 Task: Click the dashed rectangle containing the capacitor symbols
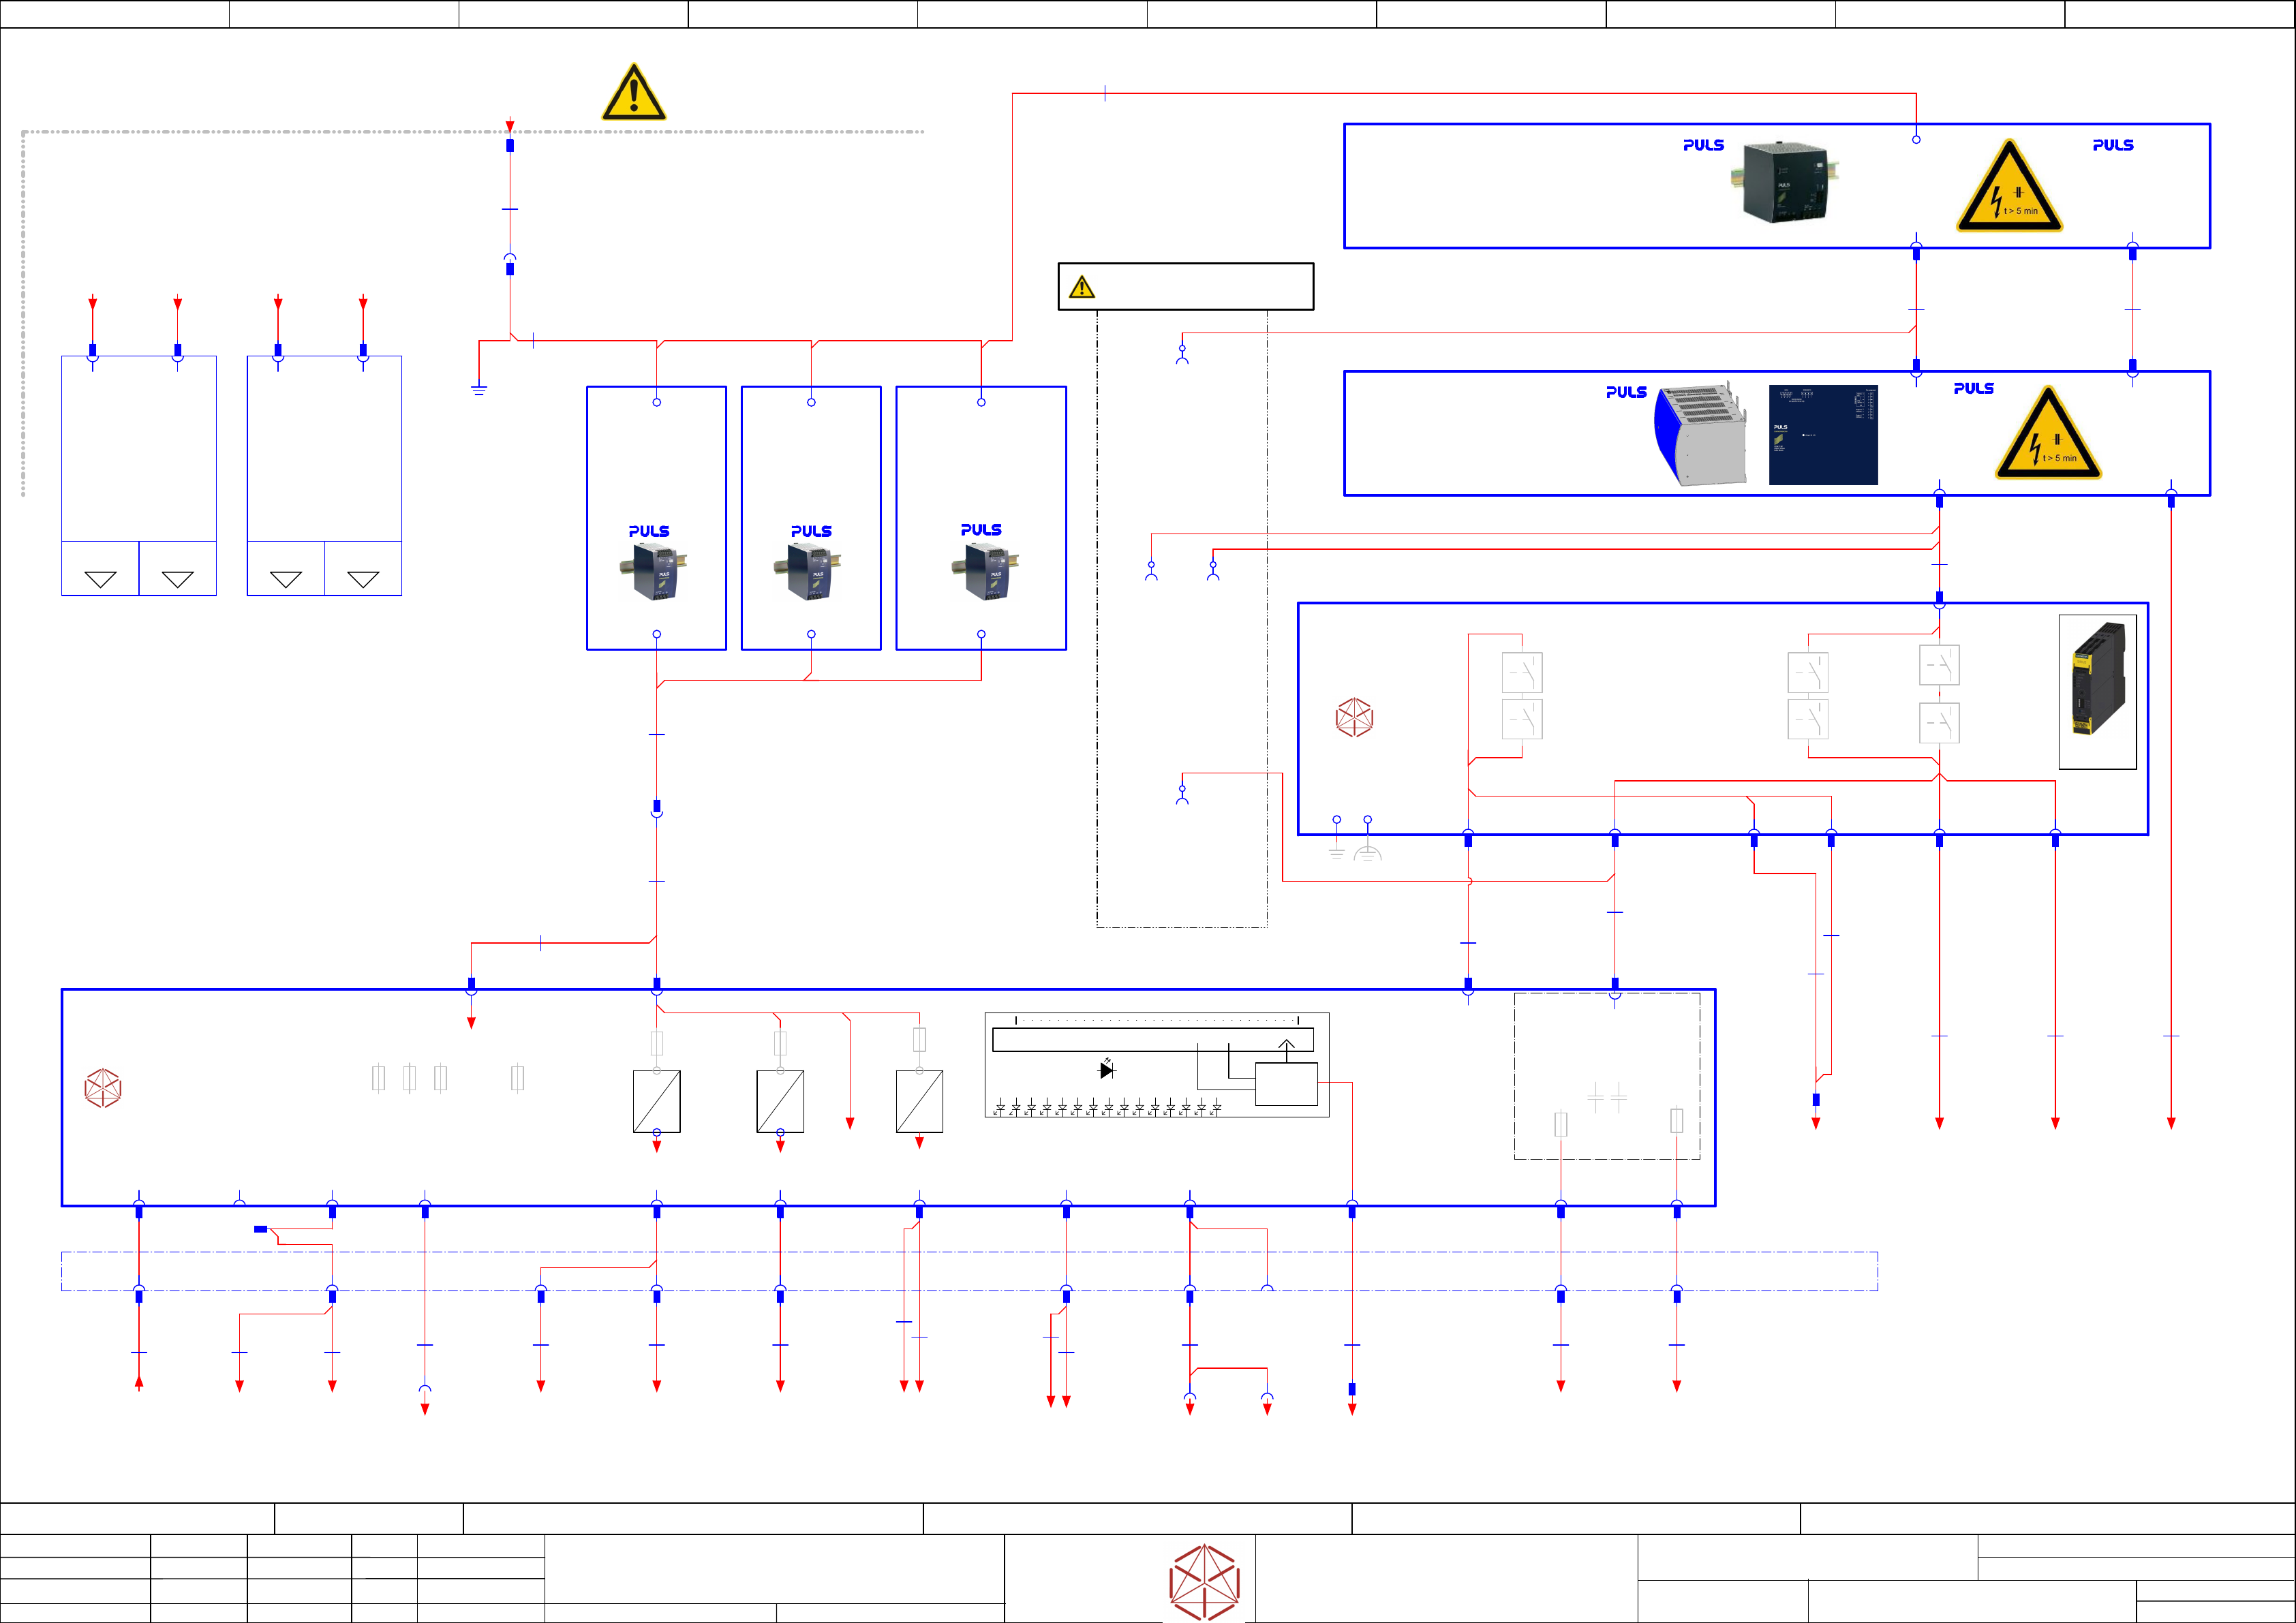(1606, 1076)
